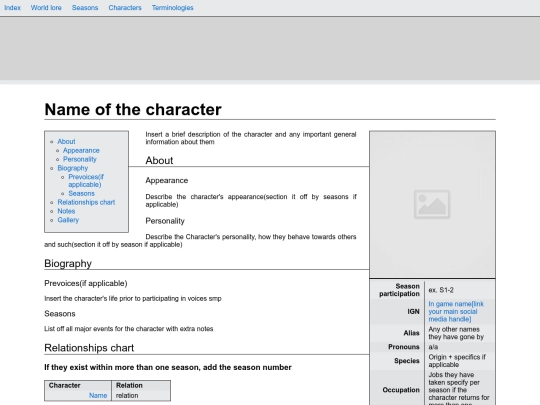Screen dimensions: 540x405
Task: Click the Seasons subheading in Biography
Action: [x=60, y=314]
